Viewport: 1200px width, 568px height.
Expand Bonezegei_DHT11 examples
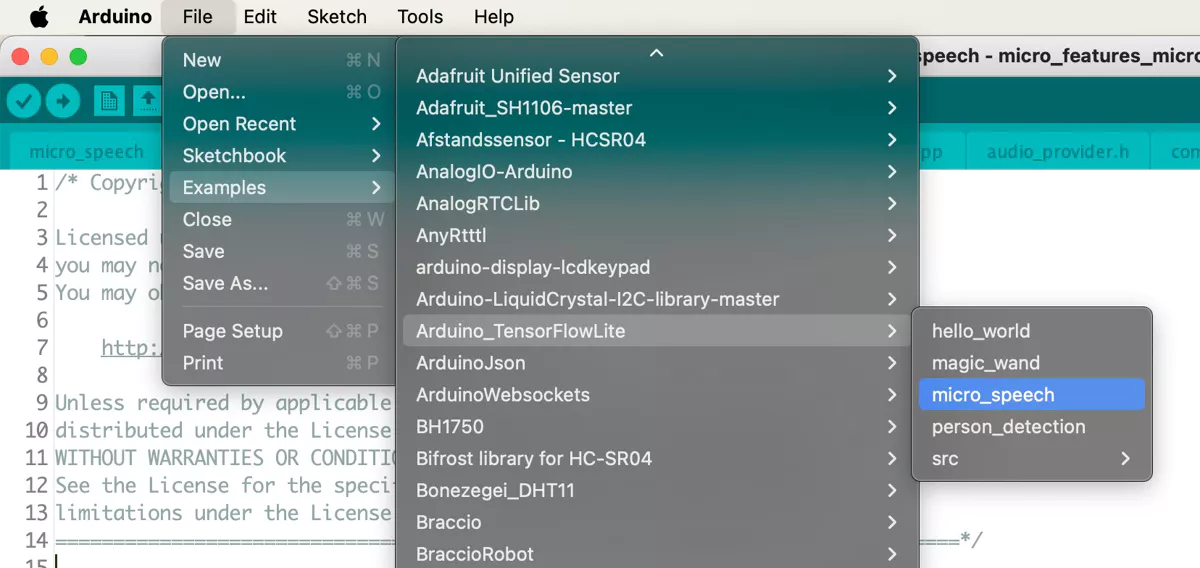tap(657, 491)
